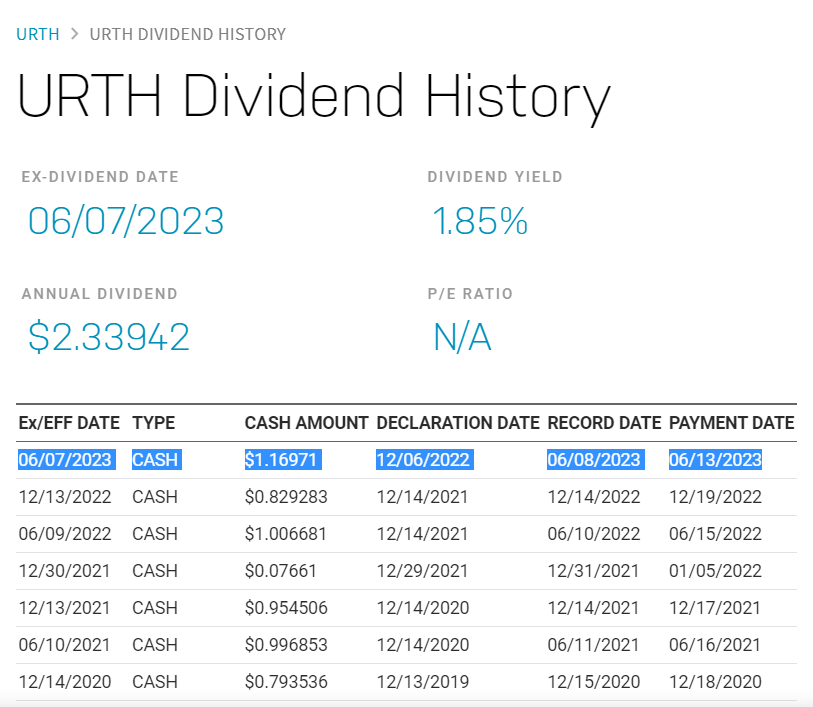Click the highlighted ex date 06/07/2023 cell
The height and width of the screenshot is (707, 813).
[67, 460]
